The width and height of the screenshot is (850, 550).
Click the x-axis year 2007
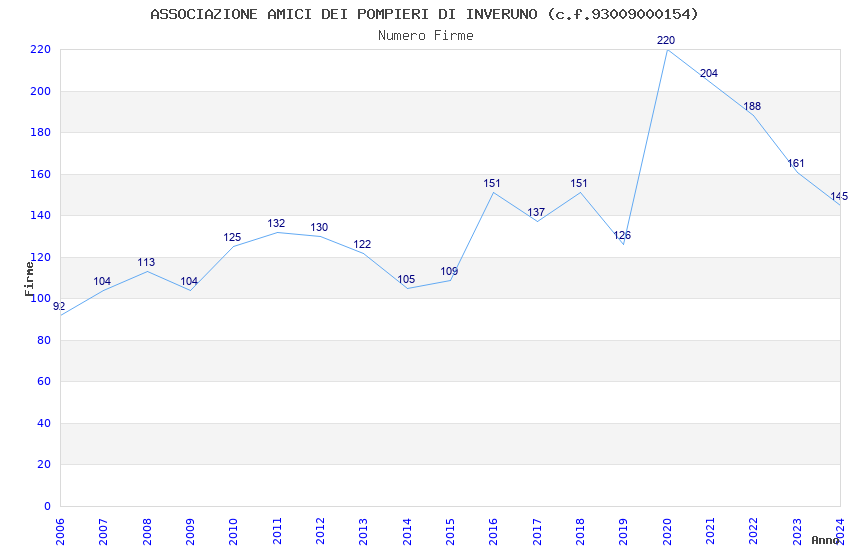(104, 531)
